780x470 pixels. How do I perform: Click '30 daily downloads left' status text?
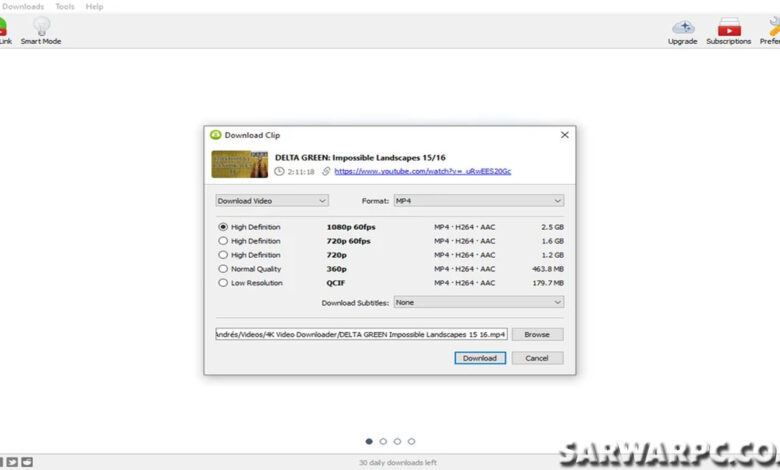click(x=398, y=463)
